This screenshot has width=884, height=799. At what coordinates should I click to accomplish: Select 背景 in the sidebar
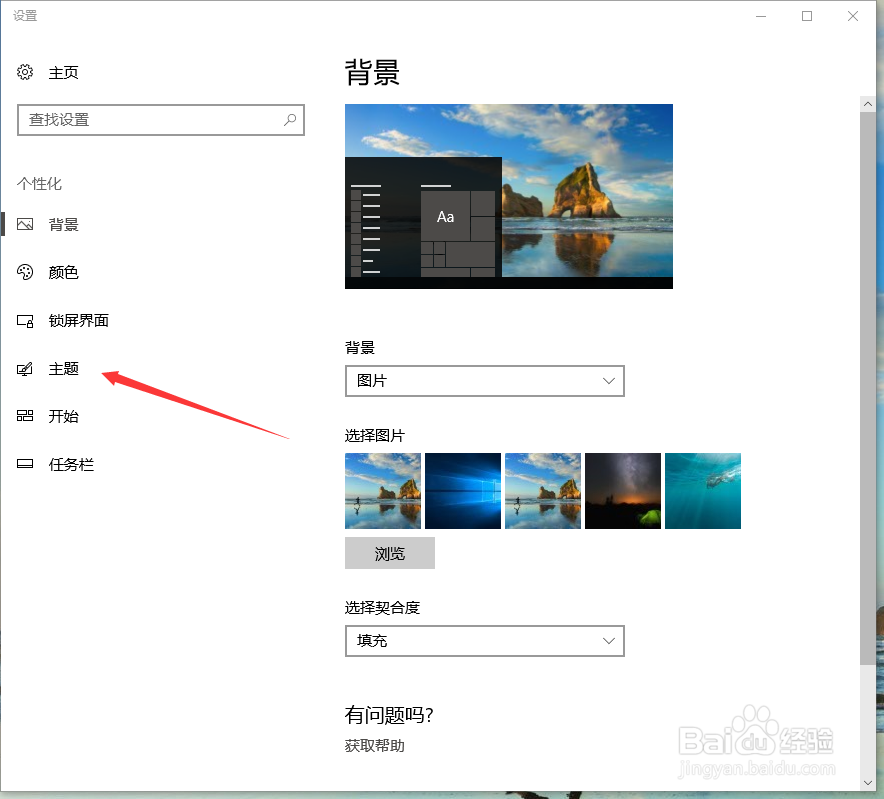(x=63, y=224)
